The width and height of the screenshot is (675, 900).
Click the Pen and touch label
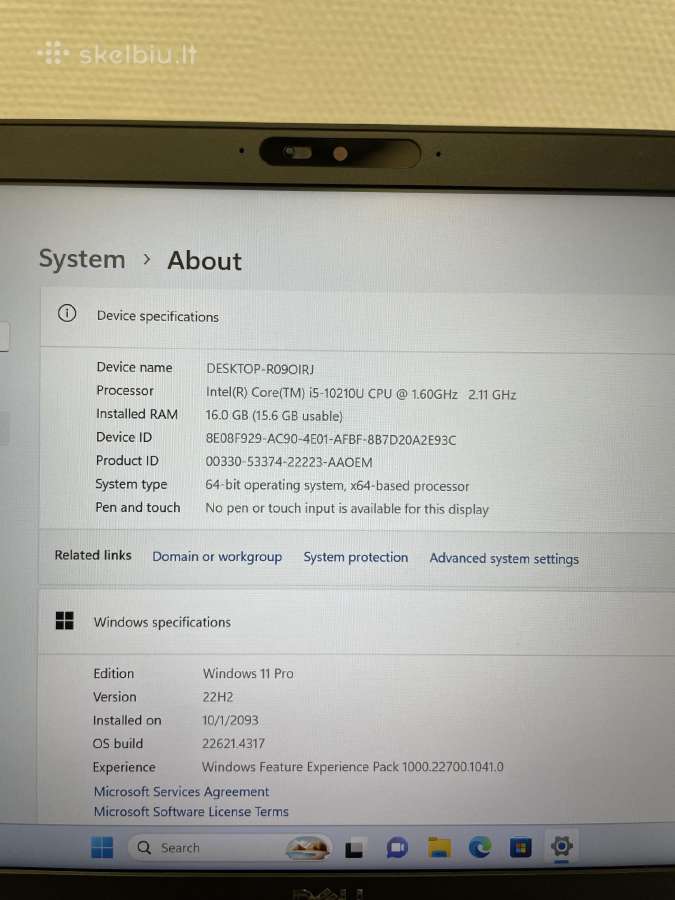point(138,507)
